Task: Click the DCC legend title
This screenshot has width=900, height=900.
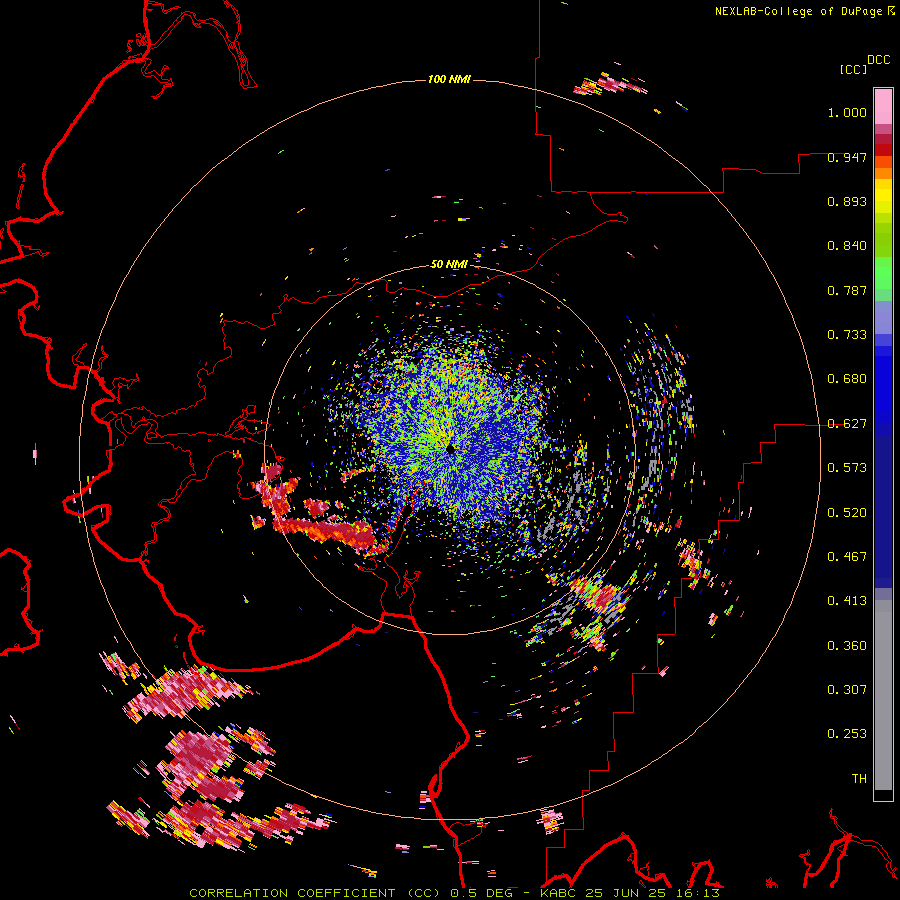Action: pyautogui.click(x=879, y=60)
